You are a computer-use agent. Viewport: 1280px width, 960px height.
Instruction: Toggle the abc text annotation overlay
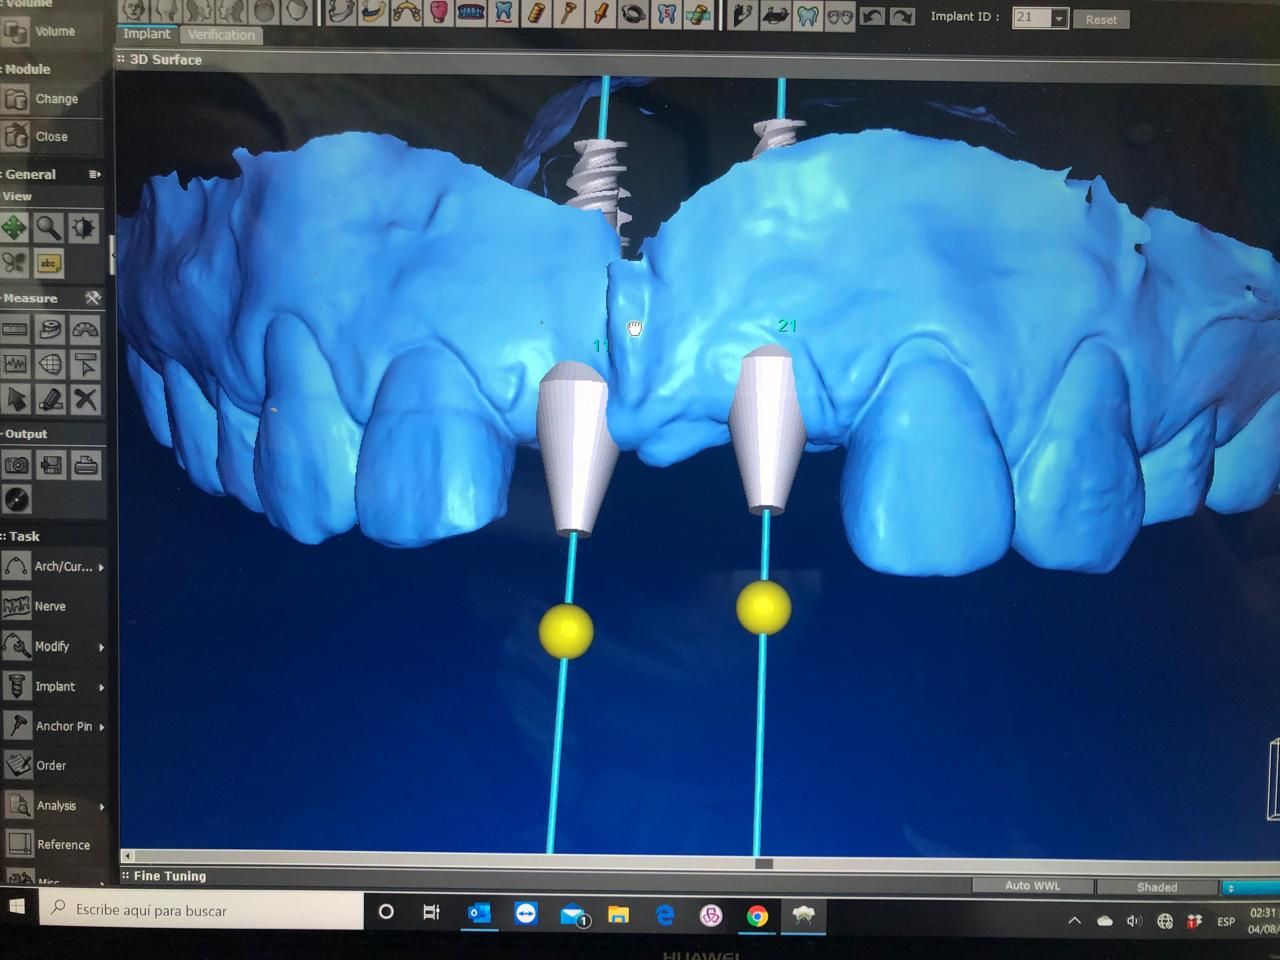(48, 264)
